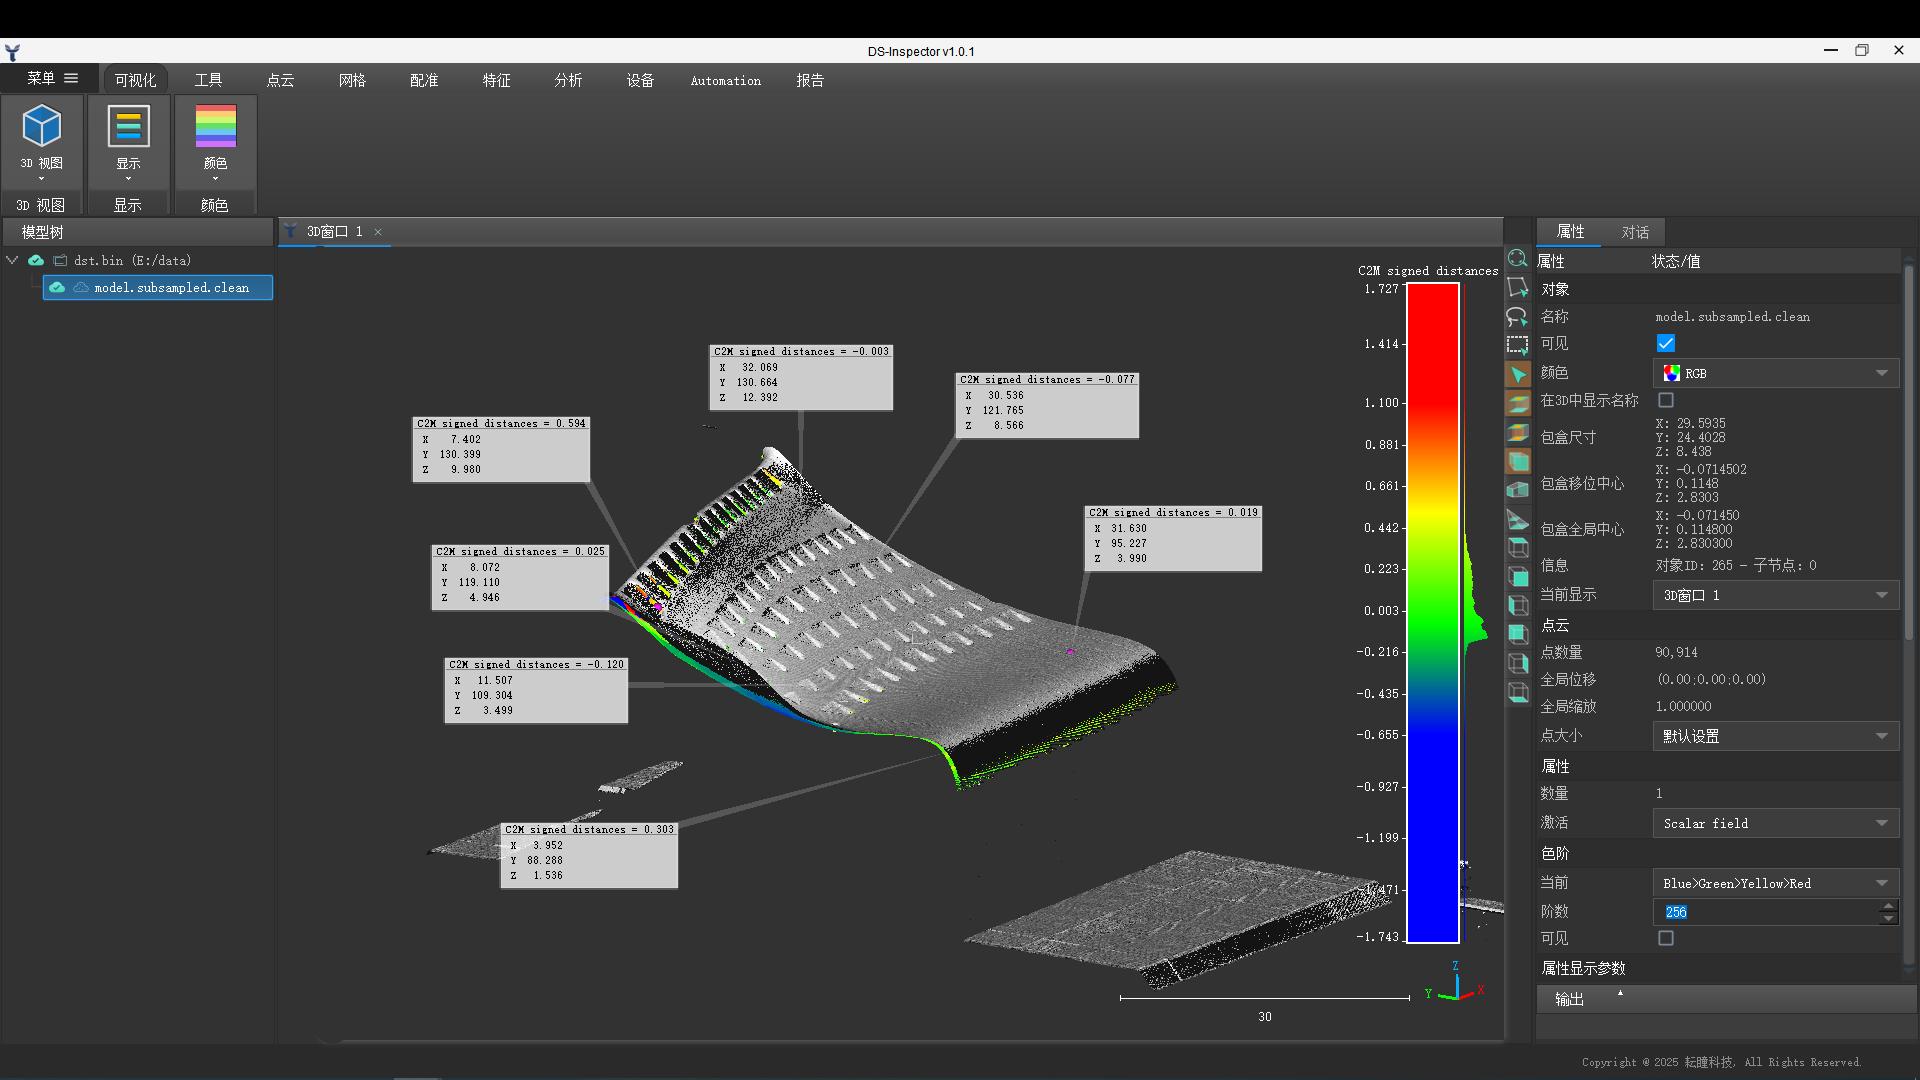Switch to the 点云 ribbon tab
1920x1080 pixels.
click(280, 80)
